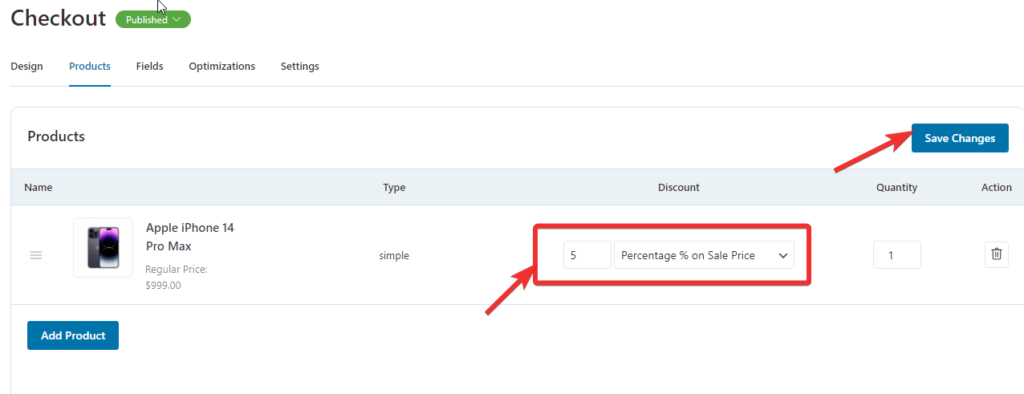Screen dimensions: 1024x394
Task: Open the Published status dropdown
Action: [153, 20]
